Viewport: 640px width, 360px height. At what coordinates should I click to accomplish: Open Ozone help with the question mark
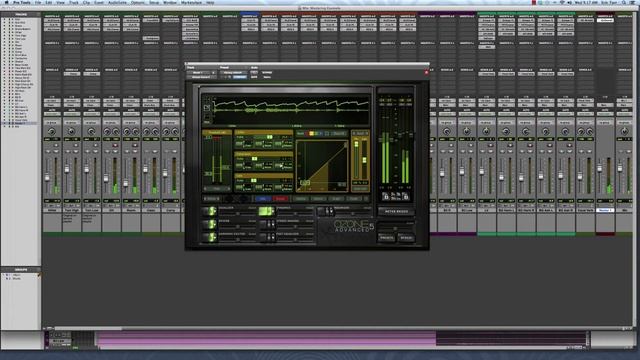(x=366, y=198)
